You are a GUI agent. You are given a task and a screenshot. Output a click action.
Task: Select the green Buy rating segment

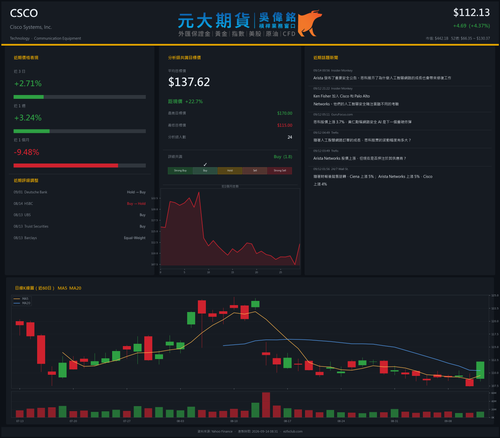[x=205, y=171]
